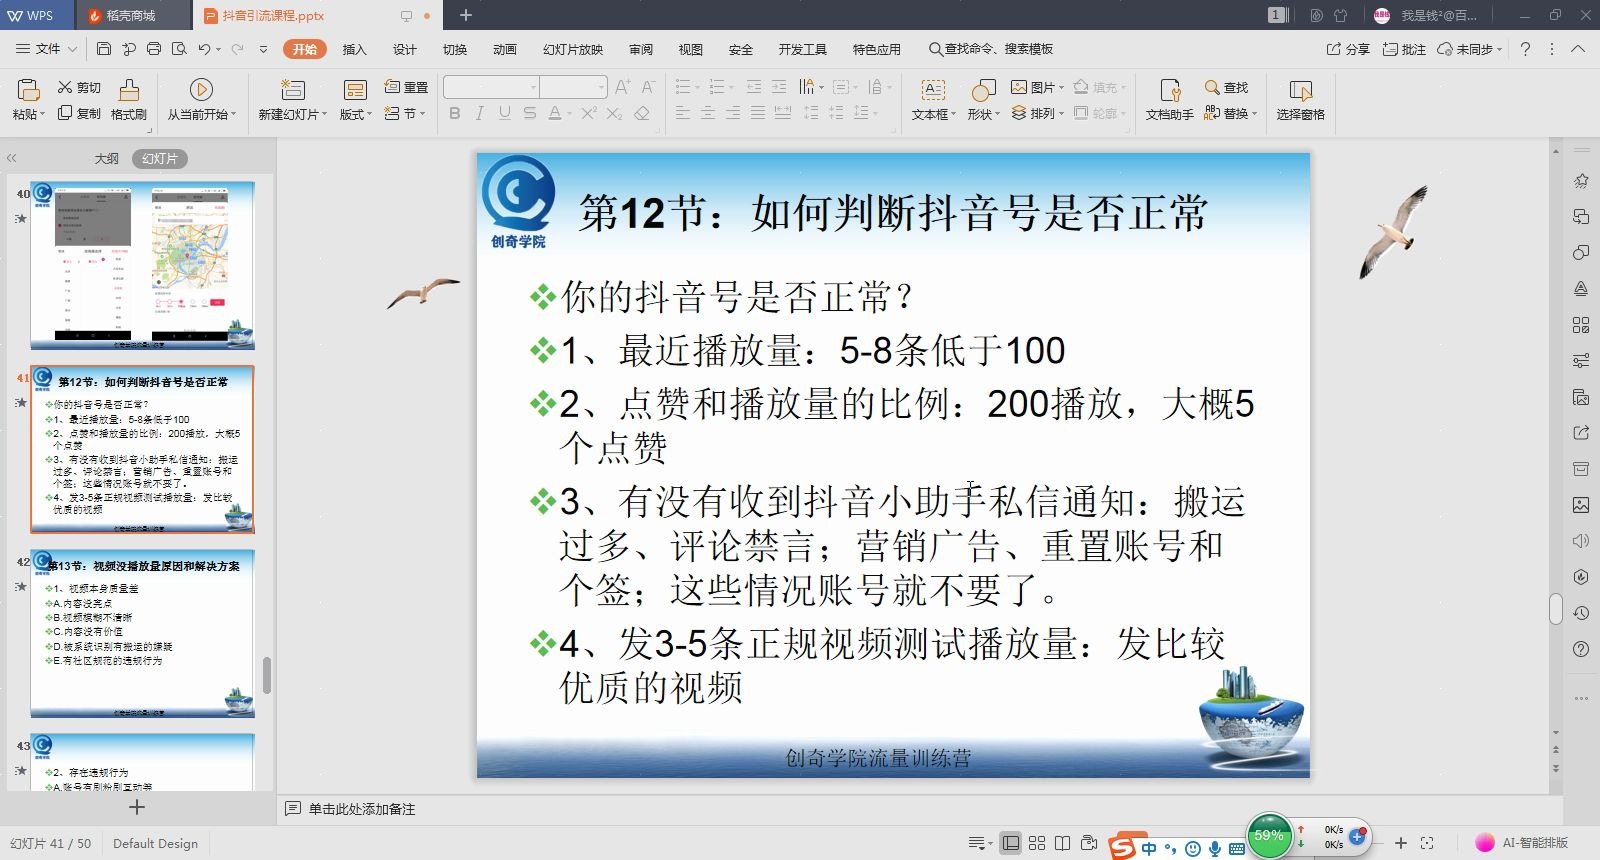Open the Selection Pane (选择窗格)
Viewport: 1600px width, 860px height.
coord(1300,100)
